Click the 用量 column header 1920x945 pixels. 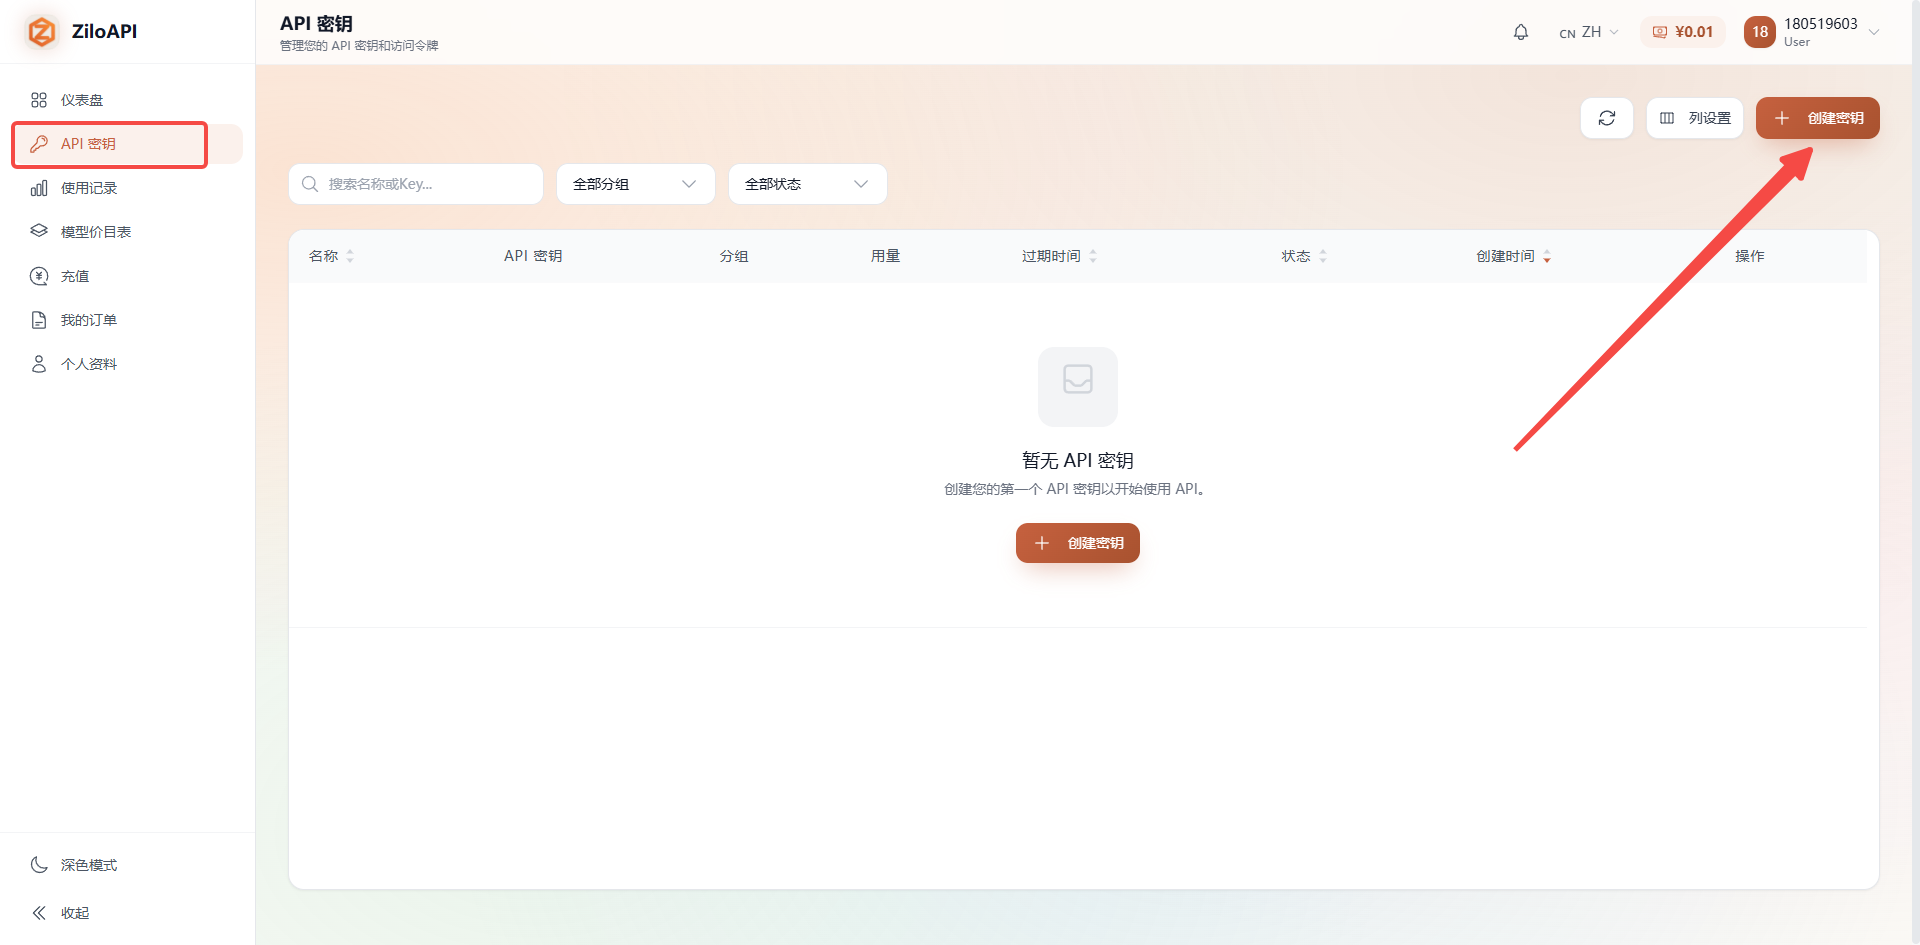(885, 256)
